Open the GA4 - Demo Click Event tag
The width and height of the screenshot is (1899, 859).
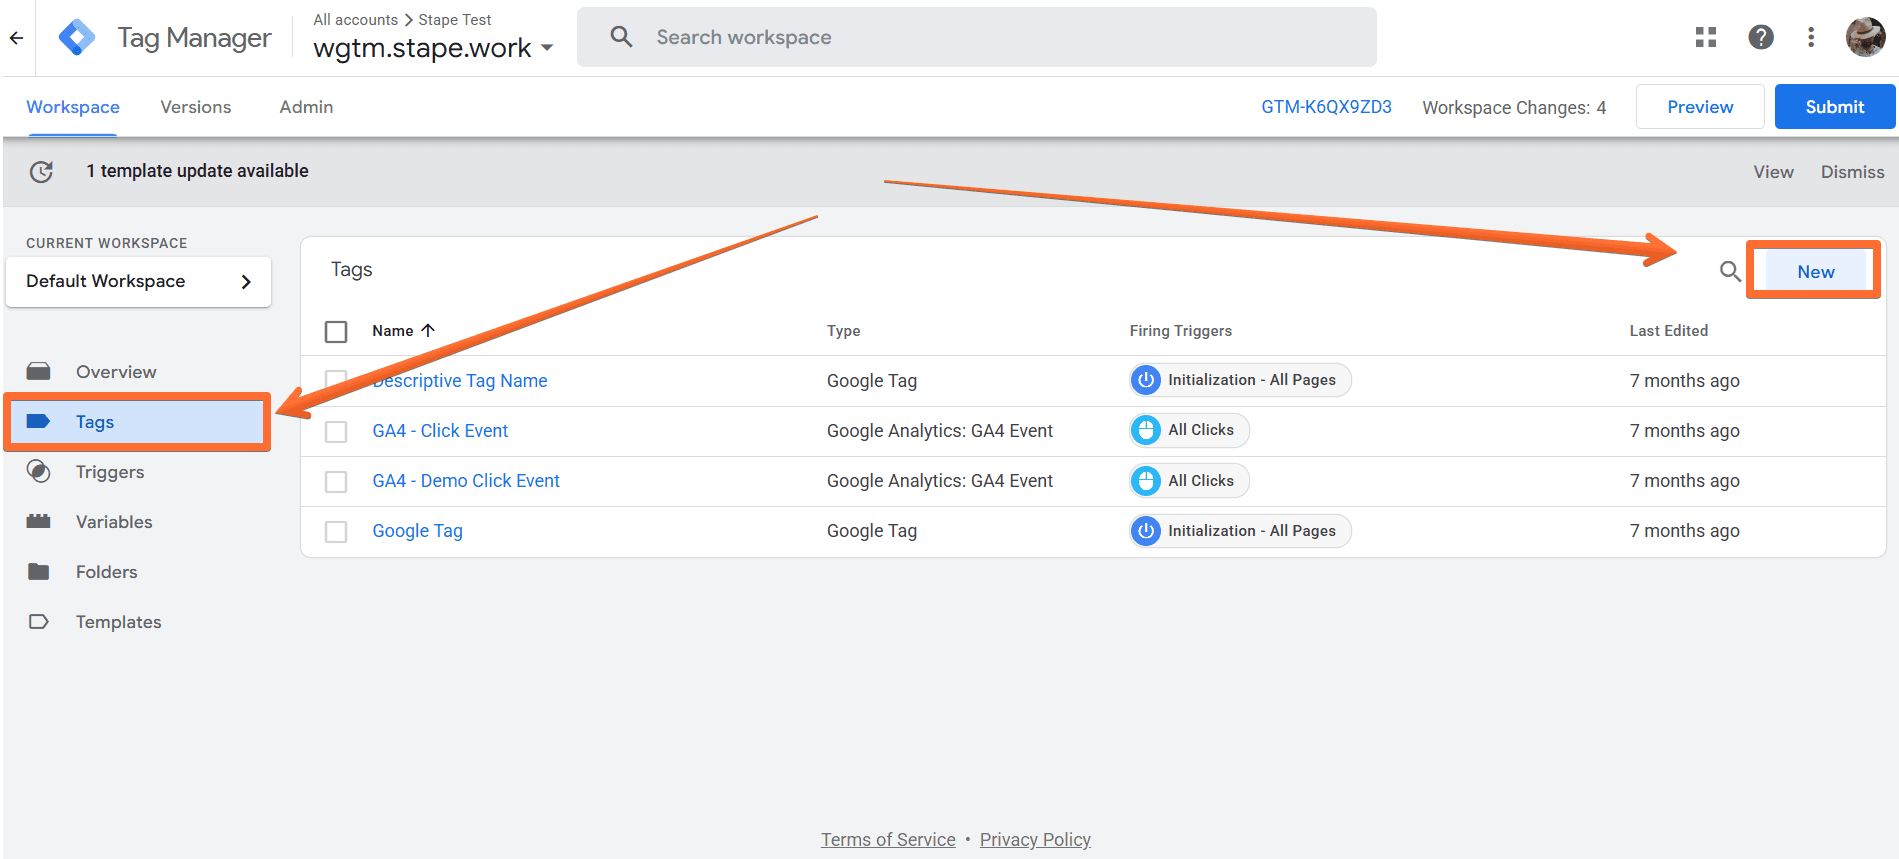point(466,481)
